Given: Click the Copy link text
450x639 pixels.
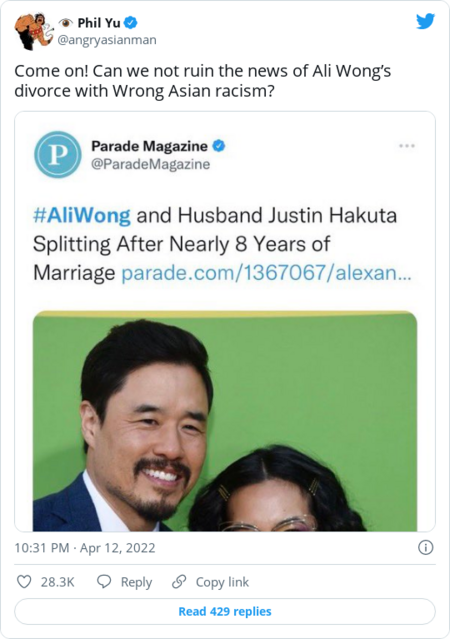Looking at the screenshot, I should [222, 582].
